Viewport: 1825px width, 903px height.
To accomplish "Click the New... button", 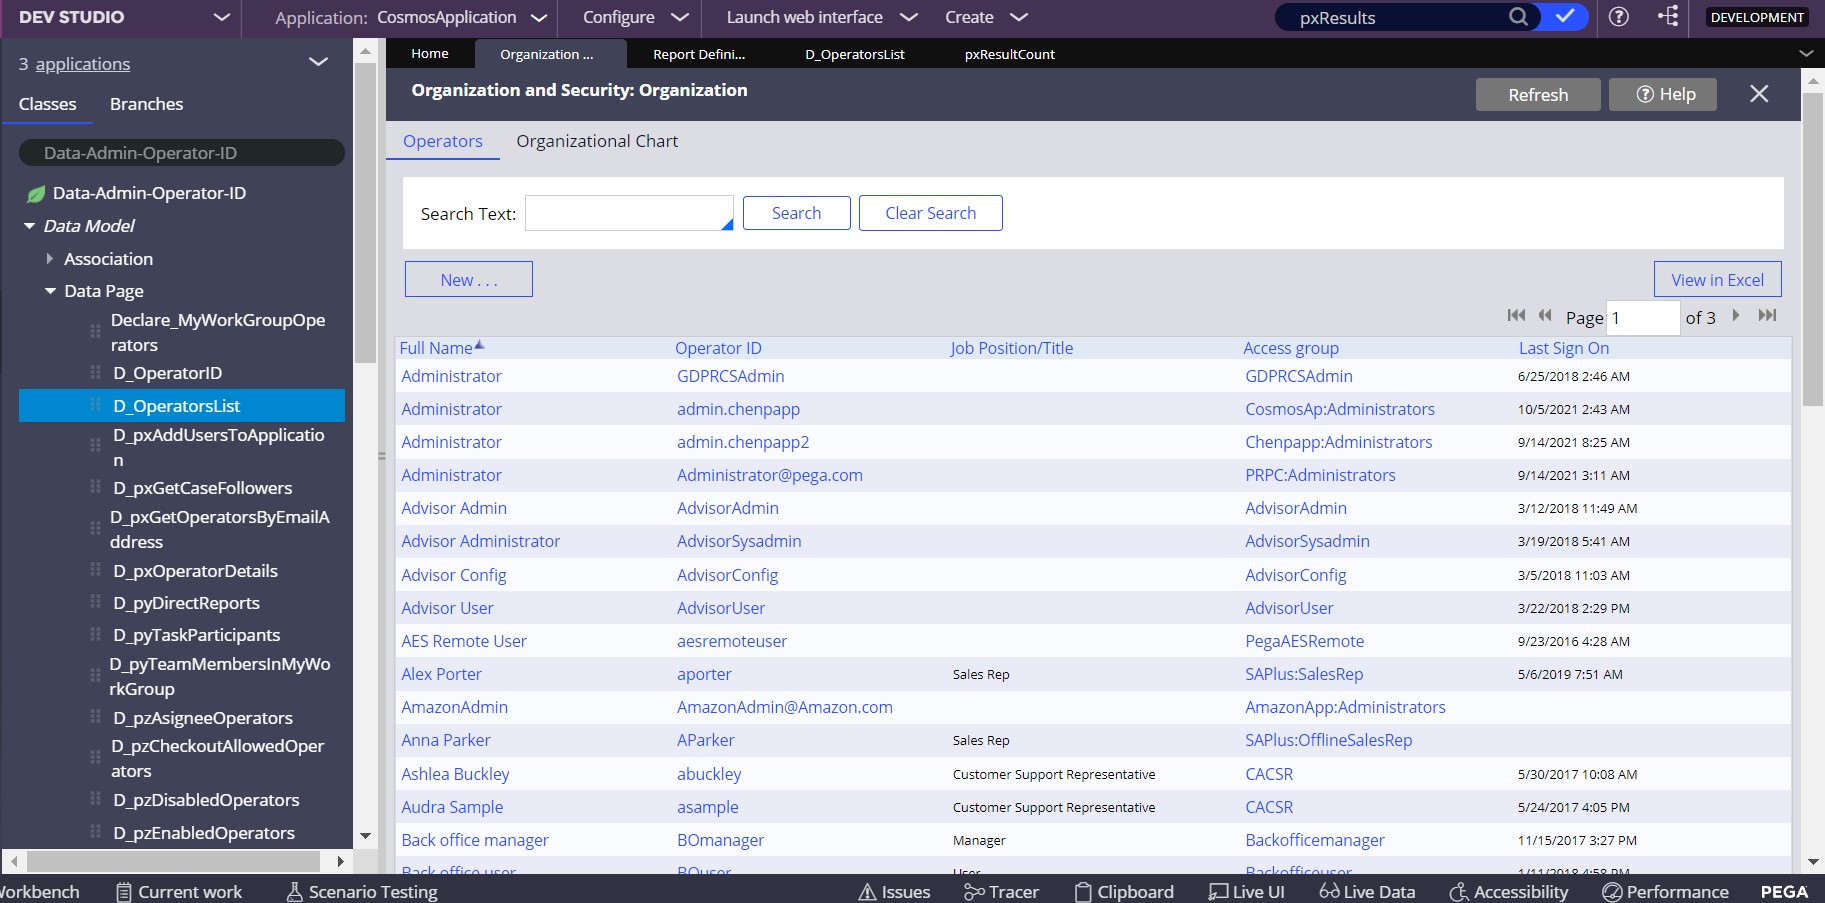I will pyautogui.click(x=469, y=280).
